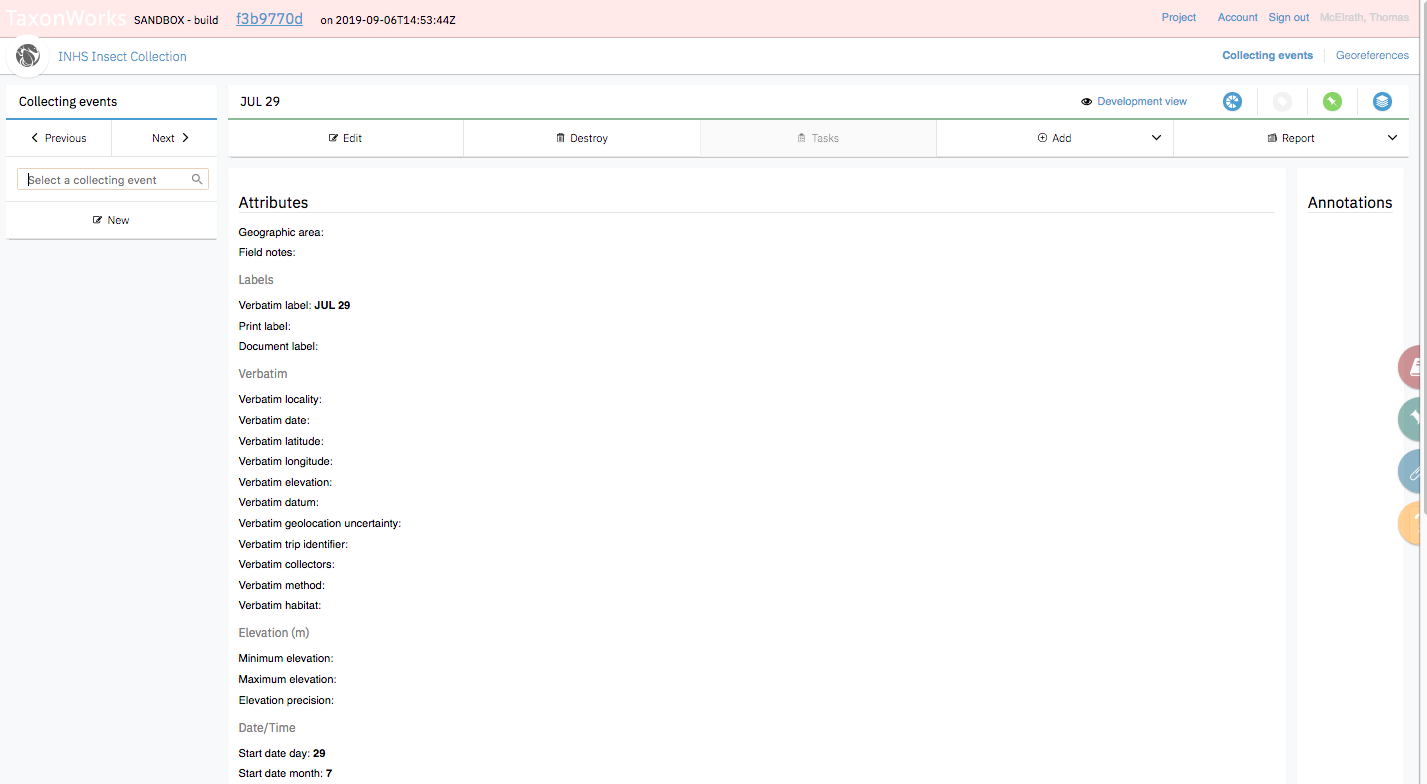Viewport: 1427px width, 784px height.
Task: Create a New collecting event
Action: [111, 219]
